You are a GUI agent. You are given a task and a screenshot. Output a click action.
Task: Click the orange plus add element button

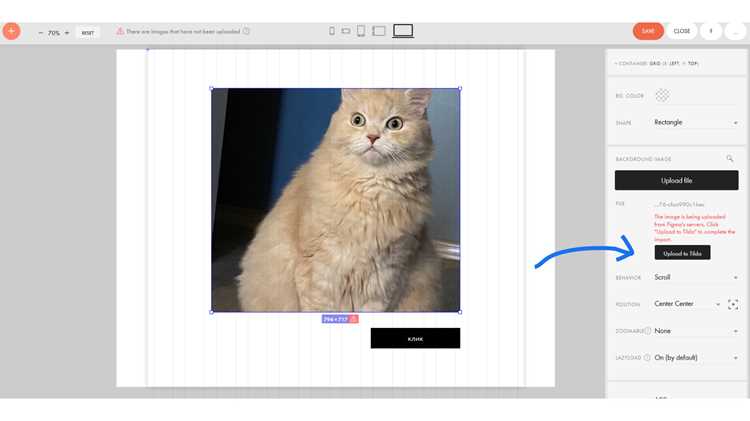tap(11, 31)
